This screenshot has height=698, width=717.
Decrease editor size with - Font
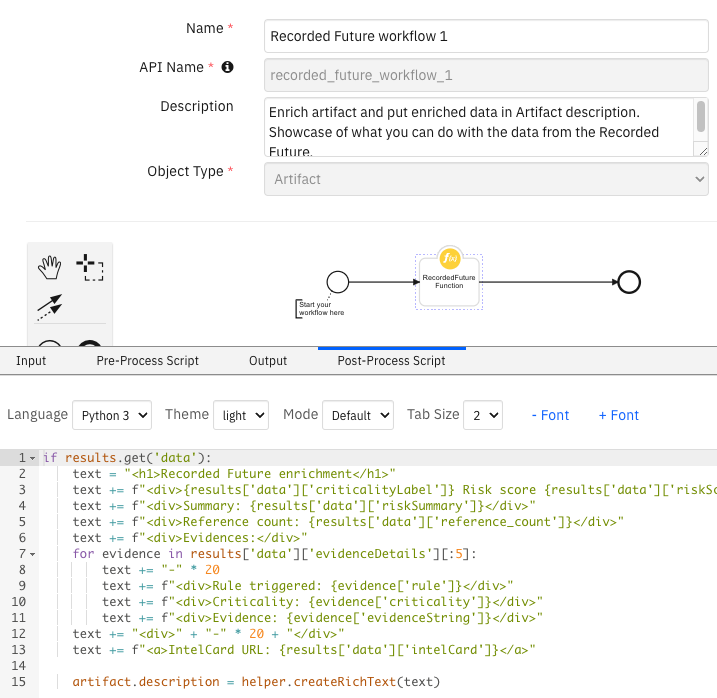[x=550, y=415]
